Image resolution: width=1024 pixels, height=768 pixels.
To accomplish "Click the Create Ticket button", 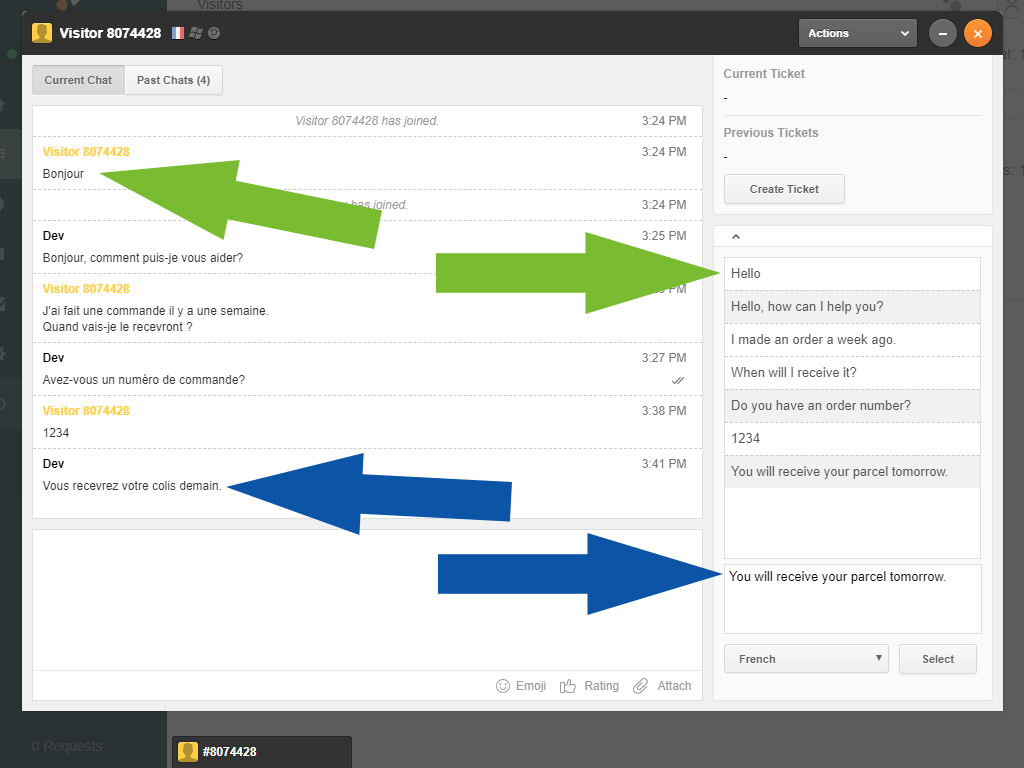I will (x=784, y=189).
